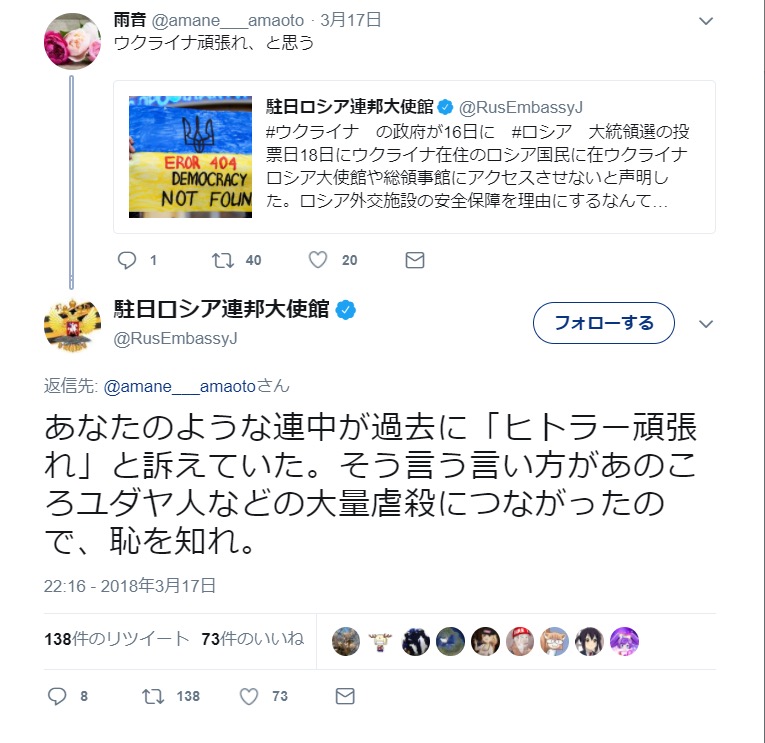The width and height of the screenshot is (765, 743).
Task: Like the embassy tweet showing 73
Action: click(248, 696)
